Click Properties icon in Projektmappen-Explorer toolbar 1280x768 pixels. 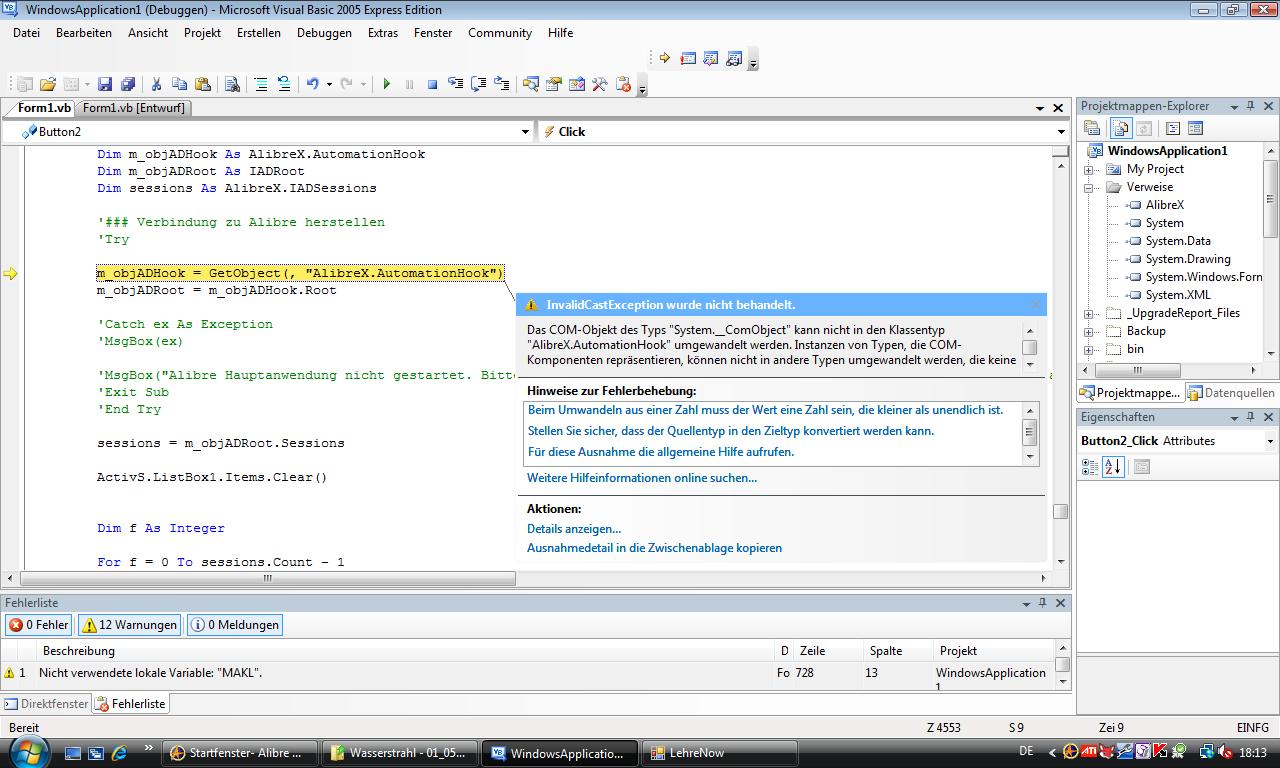(x=1092, y=128)
